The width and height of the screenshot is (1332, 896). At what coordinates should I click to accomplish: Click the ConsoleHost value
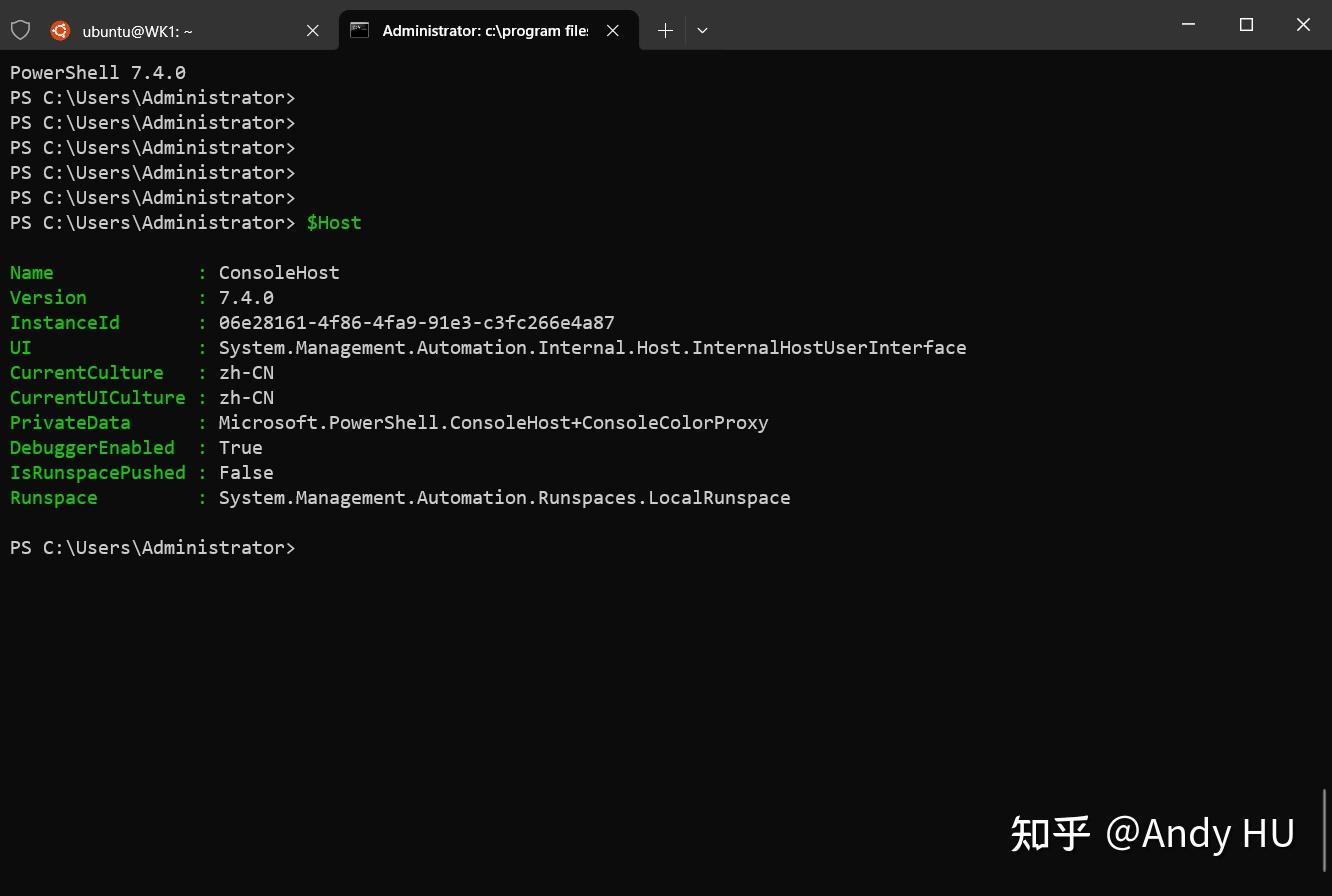coord(279,272)
